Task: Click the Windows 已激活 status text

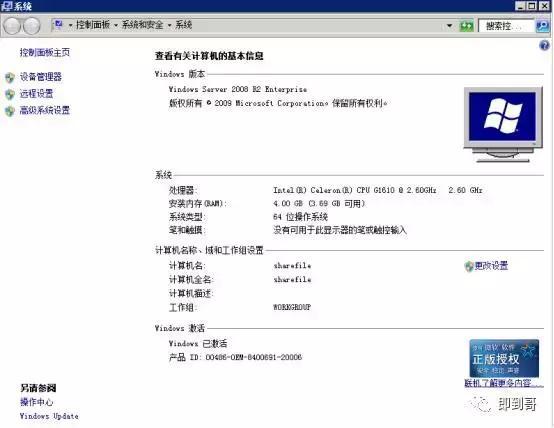Action: pyautogui.click(x=198, y=344)
